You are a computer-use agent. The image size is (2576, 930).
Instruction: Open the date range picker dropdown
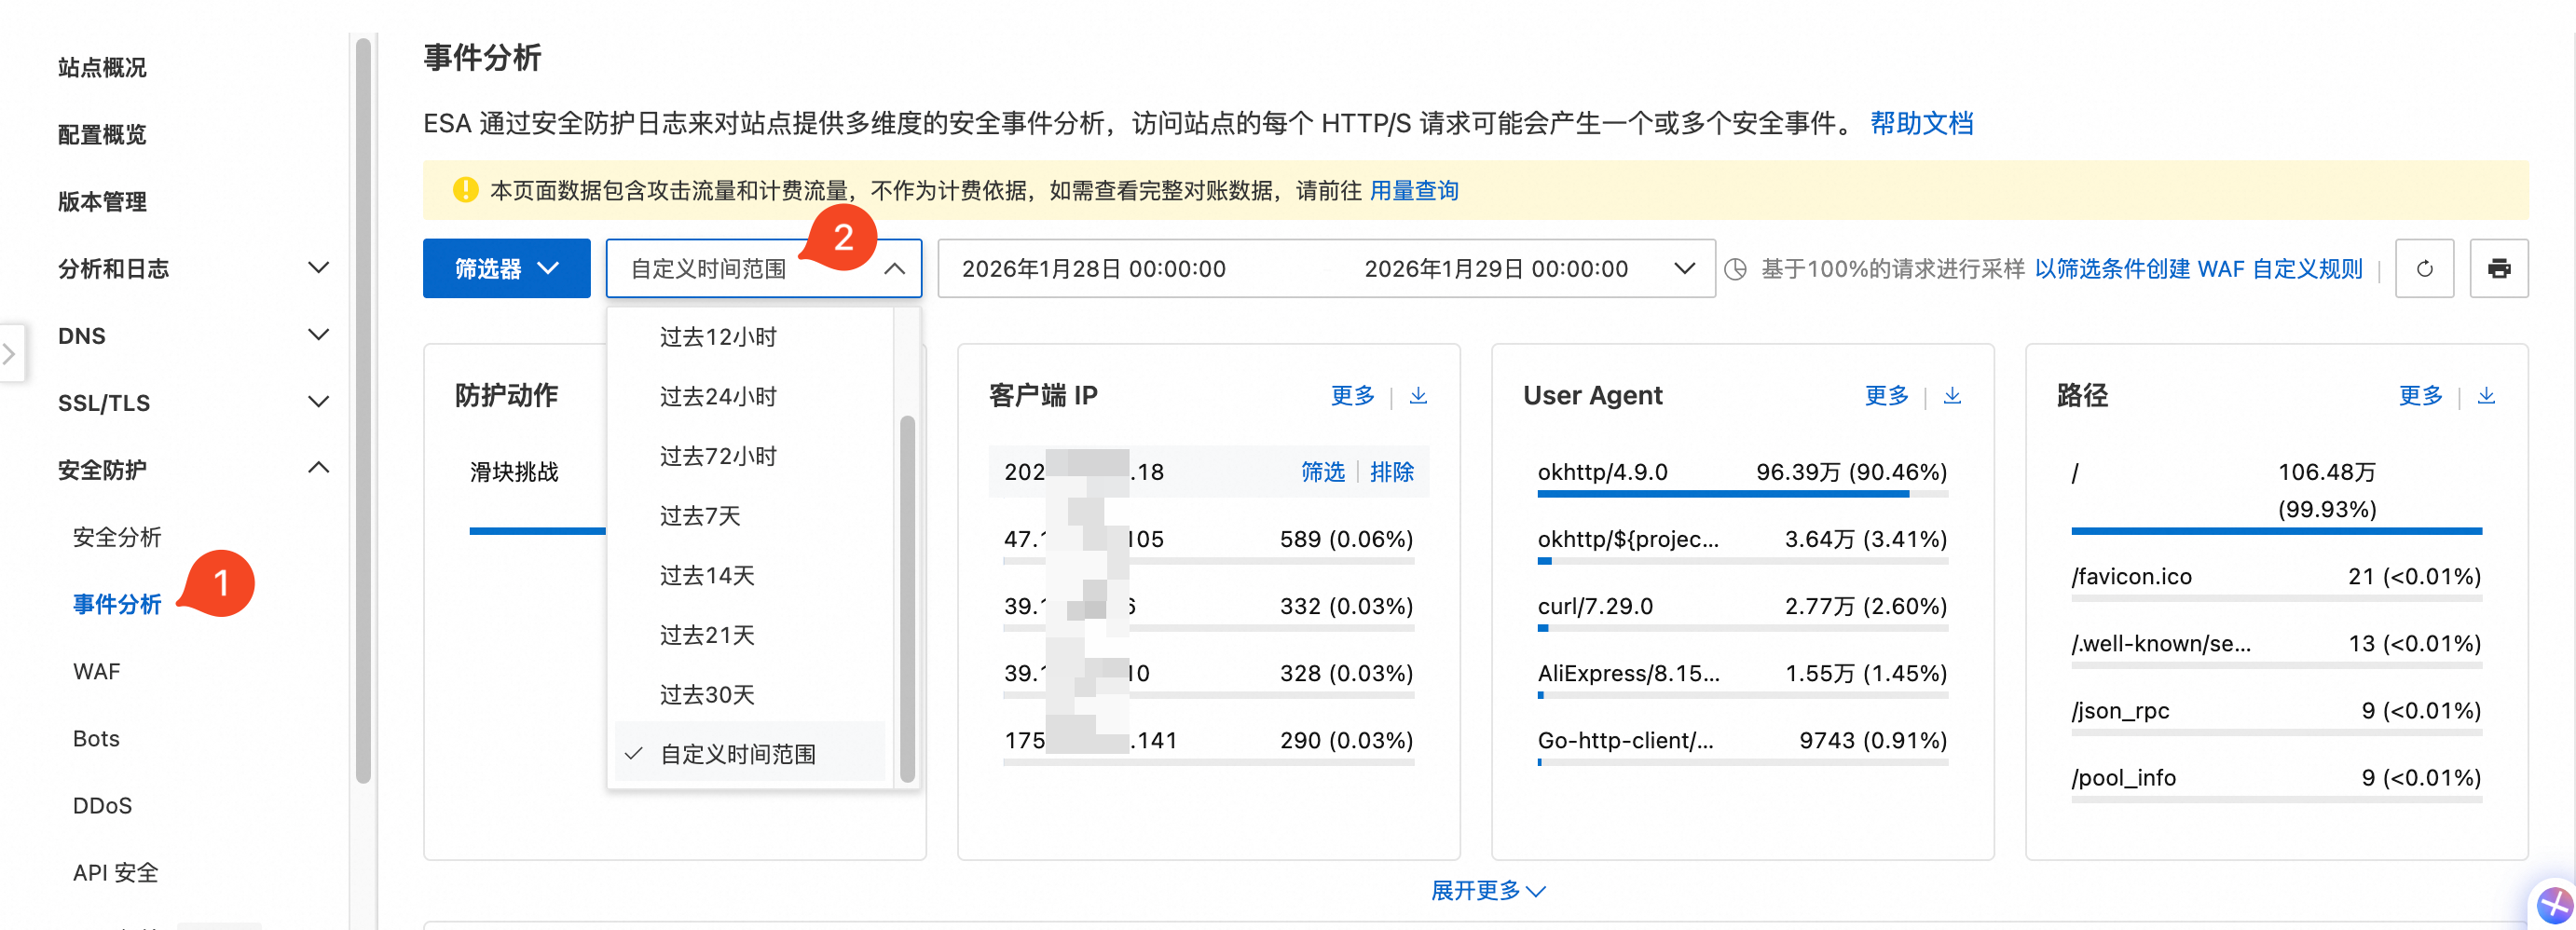click(1684, 268)
